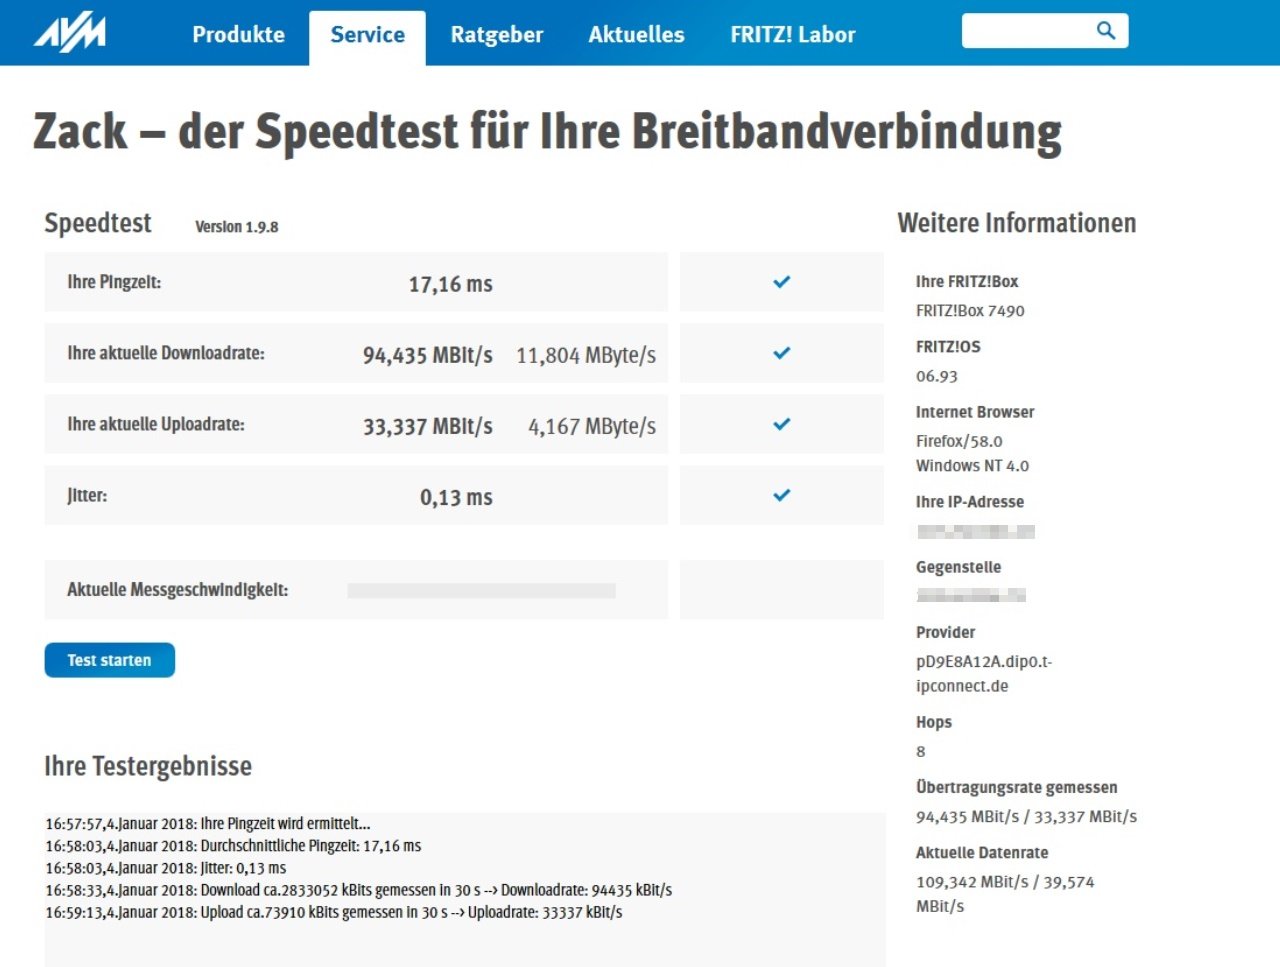Viewport: 1280px width, 967px height.
Task: Click the blurred Gegenstelle value
Action: pyautogui.click(x=971, y=596)
